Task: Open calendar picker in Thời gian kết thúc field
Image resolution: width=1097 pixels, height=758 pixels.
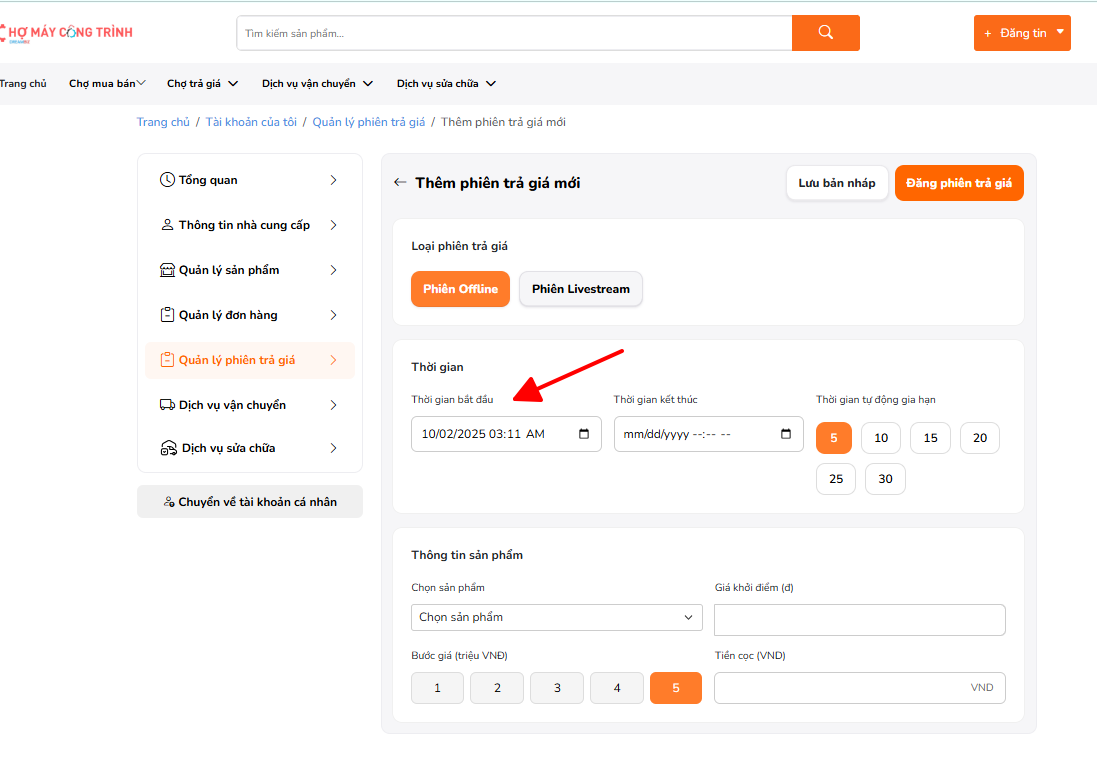Action: pos(786,434)
